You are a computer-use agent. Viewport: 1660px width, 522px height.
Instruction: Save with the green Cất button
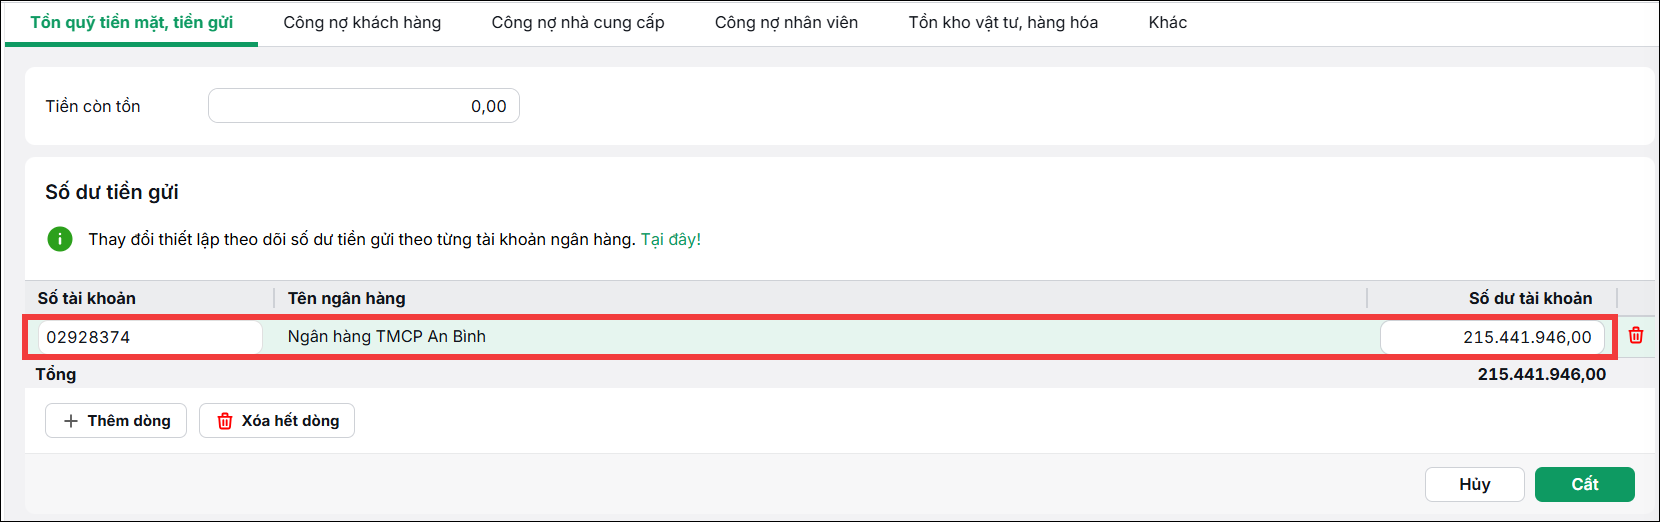[1585, 484]
